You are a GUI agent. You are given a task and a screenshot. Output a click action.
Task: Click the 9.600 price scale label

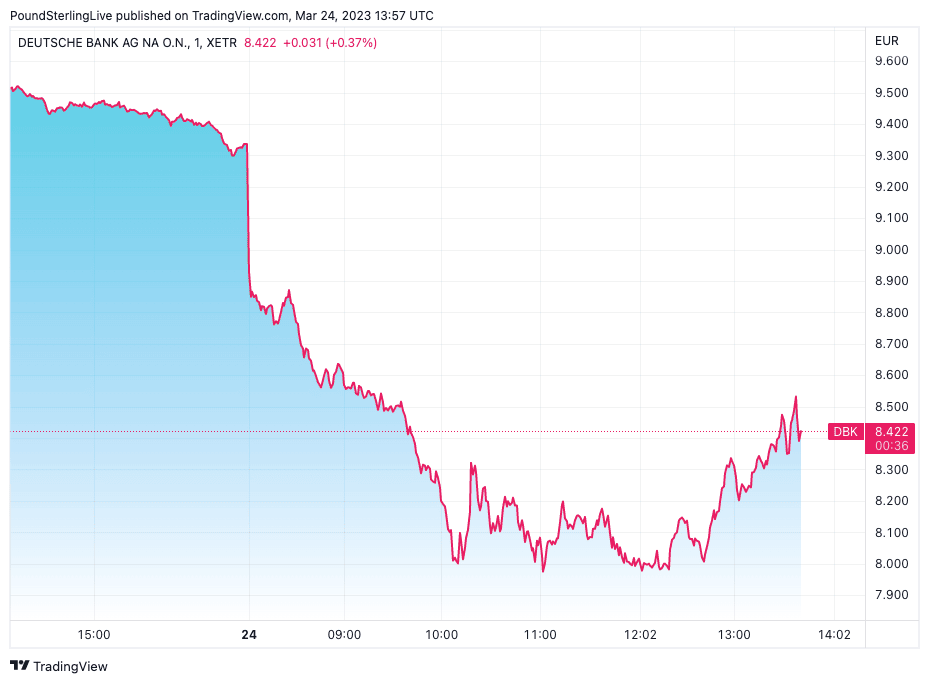[890, 61]
